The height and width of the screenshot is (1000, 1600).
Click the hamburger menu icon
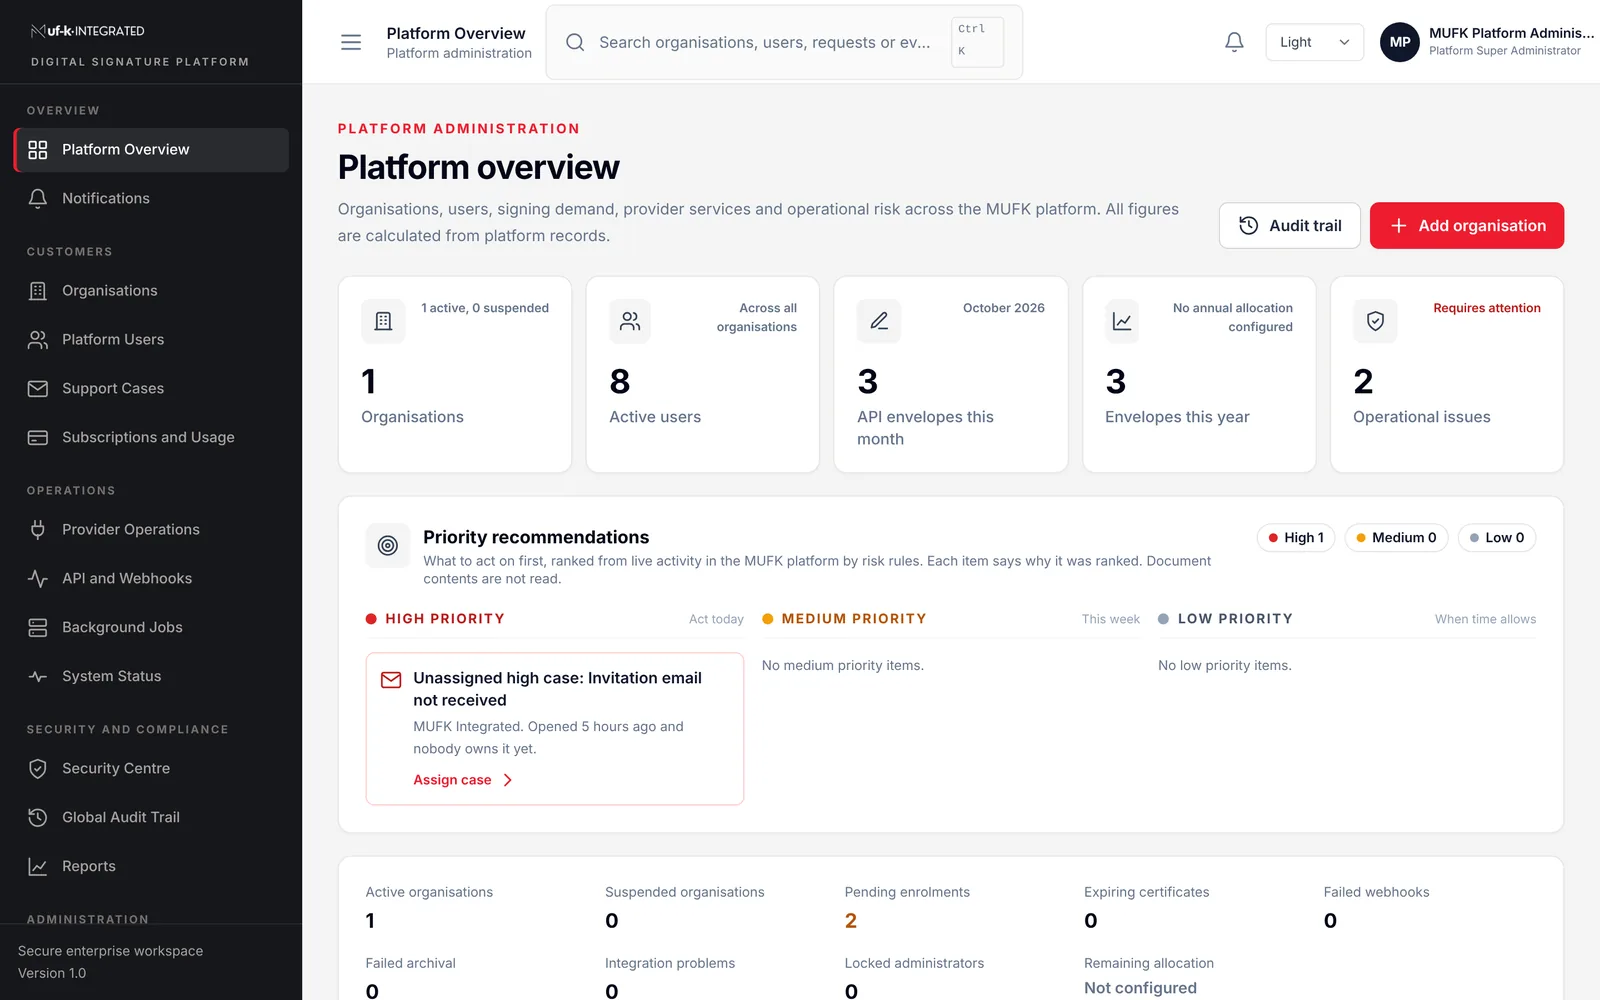[351, 42]
